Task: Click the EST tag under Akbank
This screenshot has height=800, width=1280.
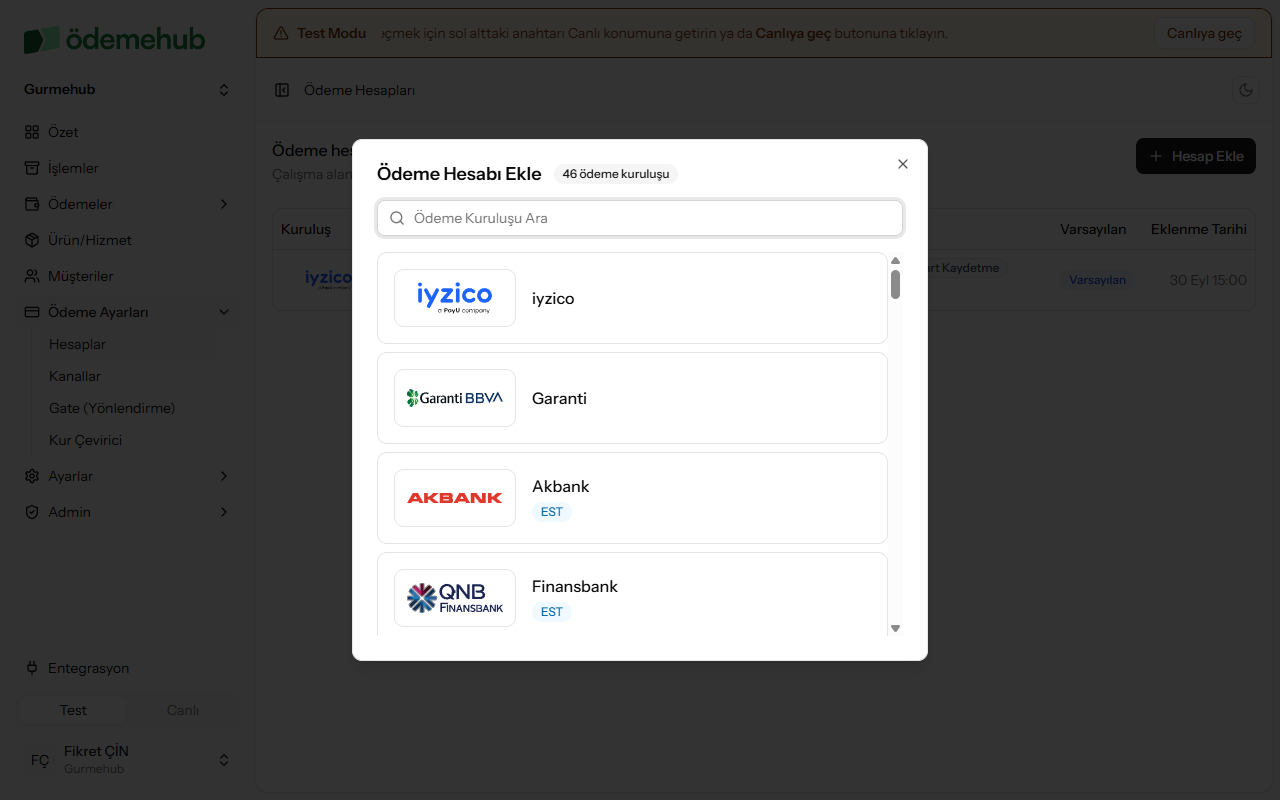Action: (x=552, y=512)
